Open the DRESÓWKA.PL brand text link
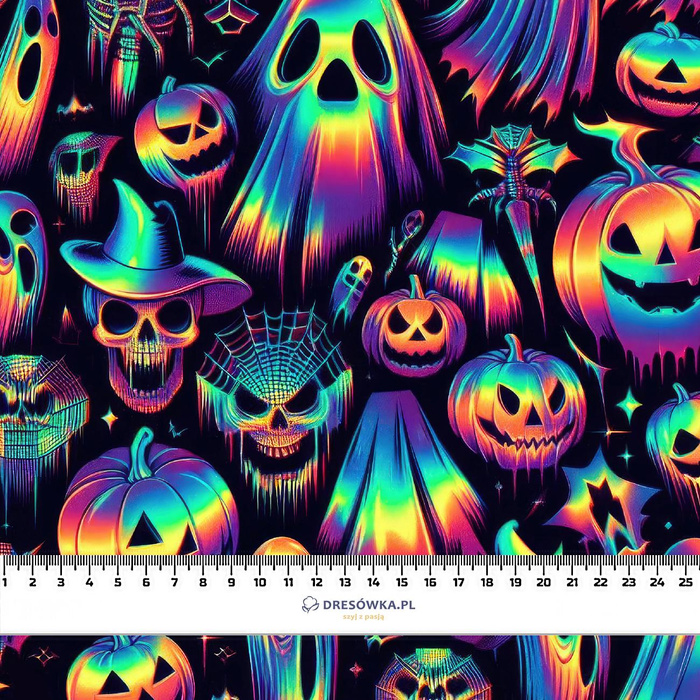The image size is (700, 700). pos(360,604)
